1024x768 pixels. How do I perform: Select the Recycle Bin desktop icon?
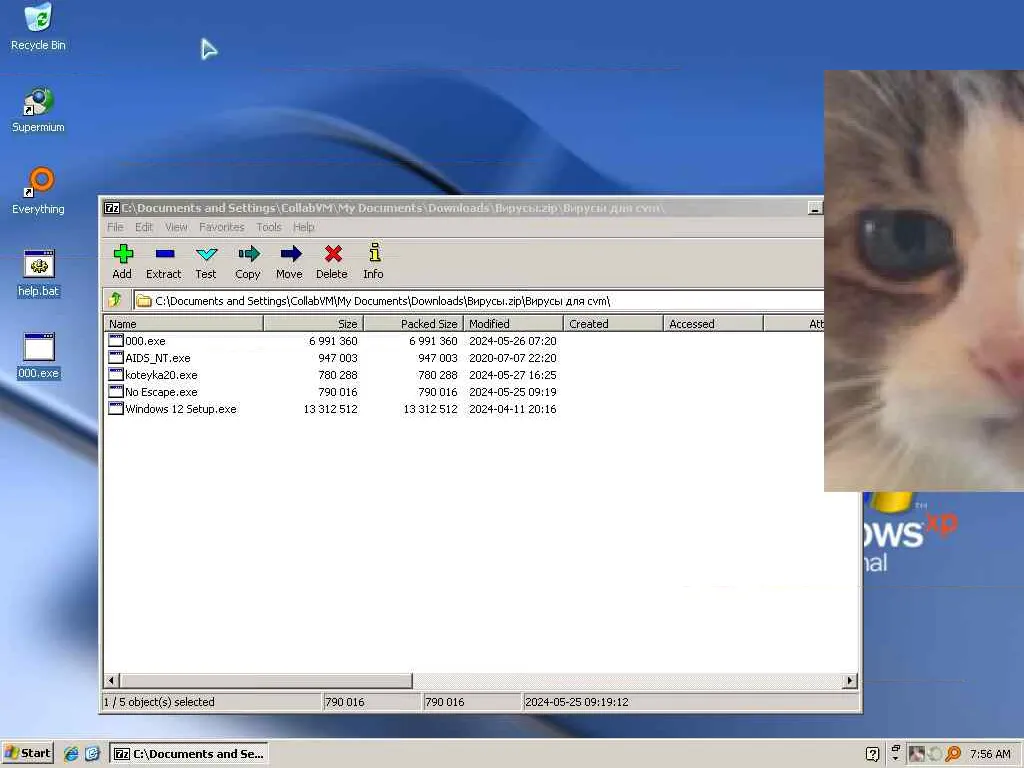click(x=38, y=27)
